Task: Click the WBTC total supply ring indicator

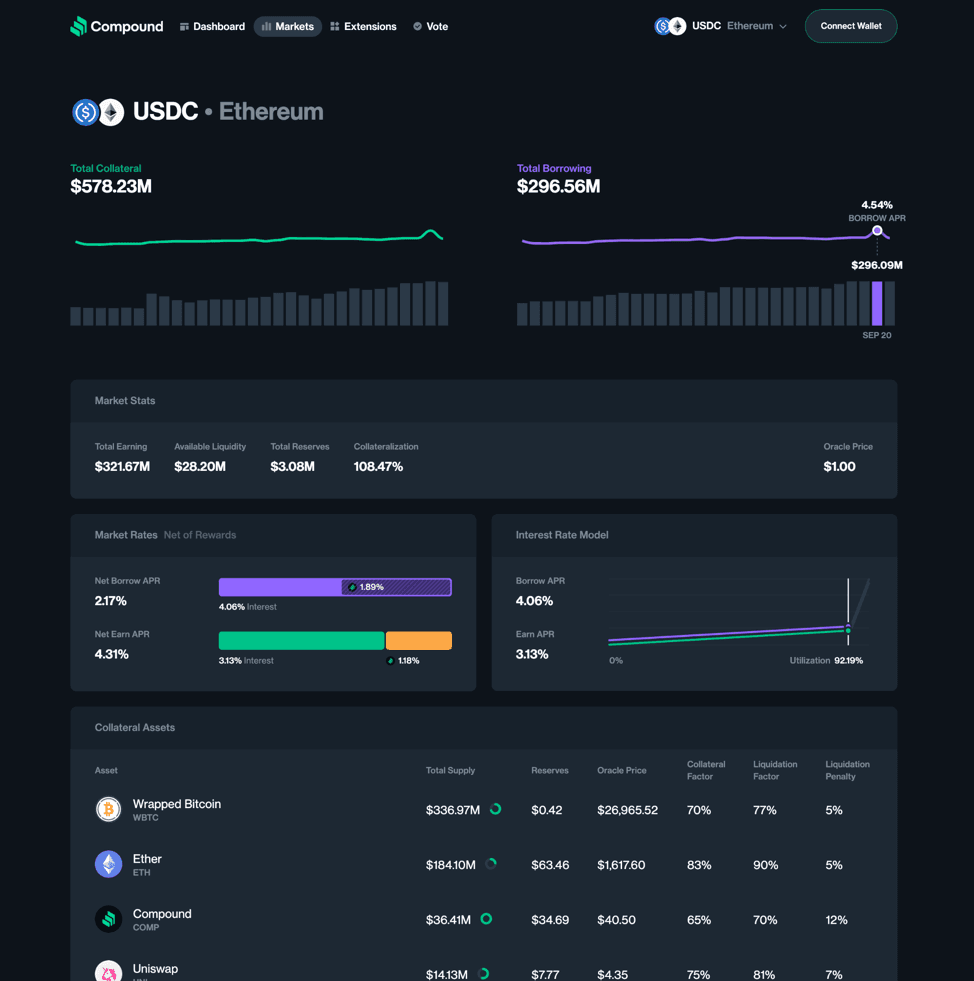Action: (495, 809)
